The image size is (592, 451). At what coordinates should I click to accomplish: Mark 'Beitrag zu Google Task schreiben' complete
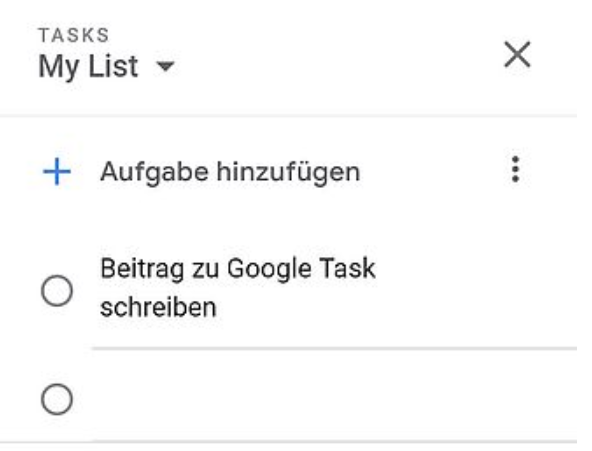57,290
